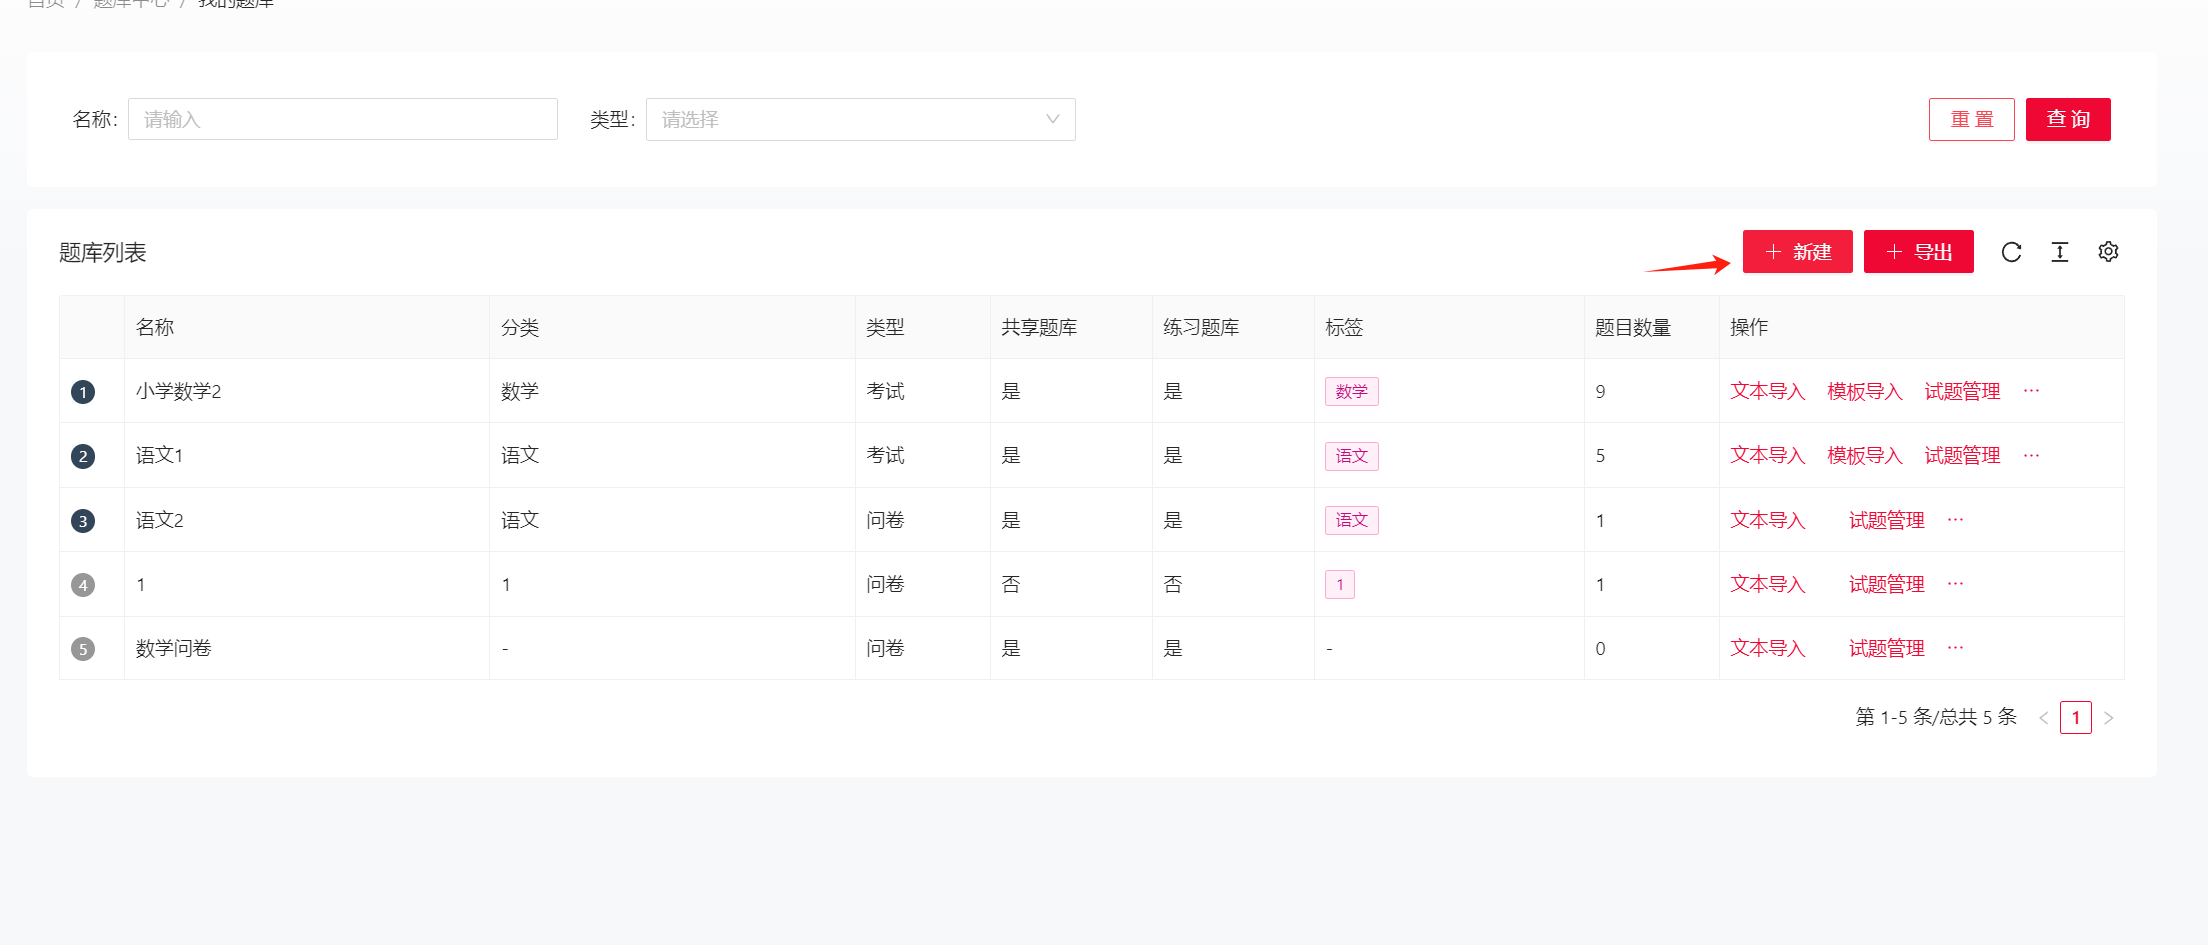Open the more actions ellipsis for 数学问卷
Viewport: 2208px width, 945px height.
[1955, 648]
